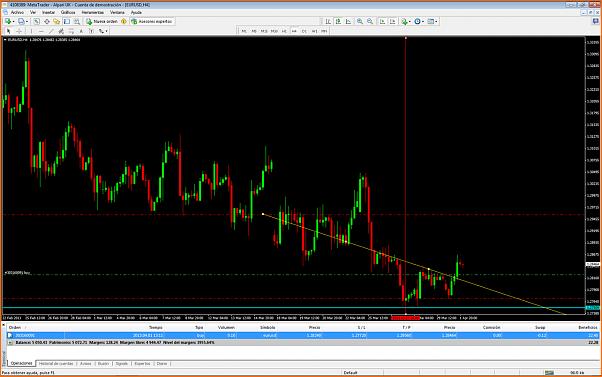The height and width of the screenshot is (377, 602).
Task: Expand the Templates dropdown arrow
Action: (x=436, y=22)
